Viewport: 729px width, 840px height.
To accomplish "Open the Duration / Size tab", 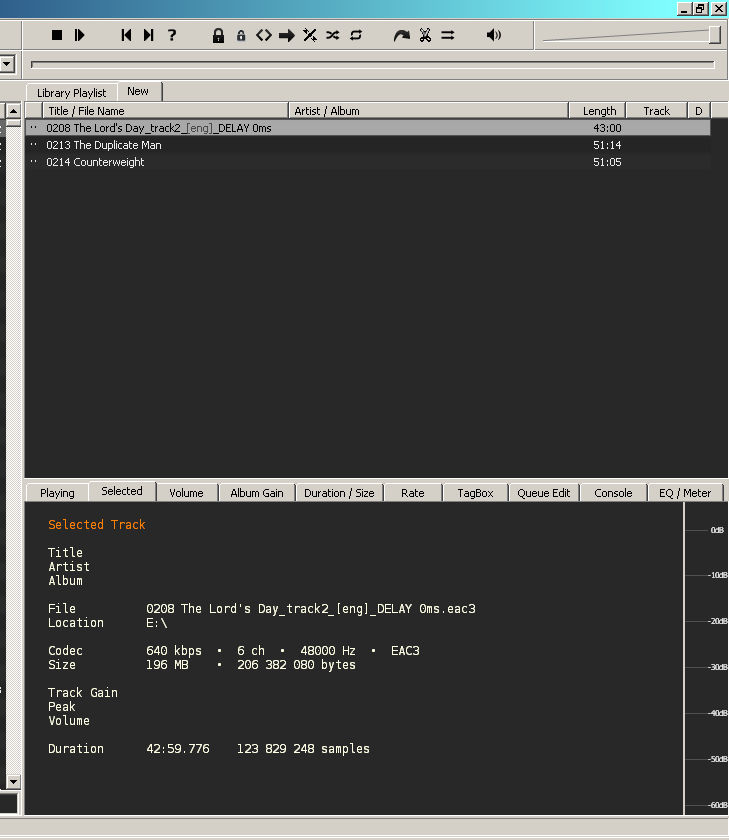I will point(339,493).
